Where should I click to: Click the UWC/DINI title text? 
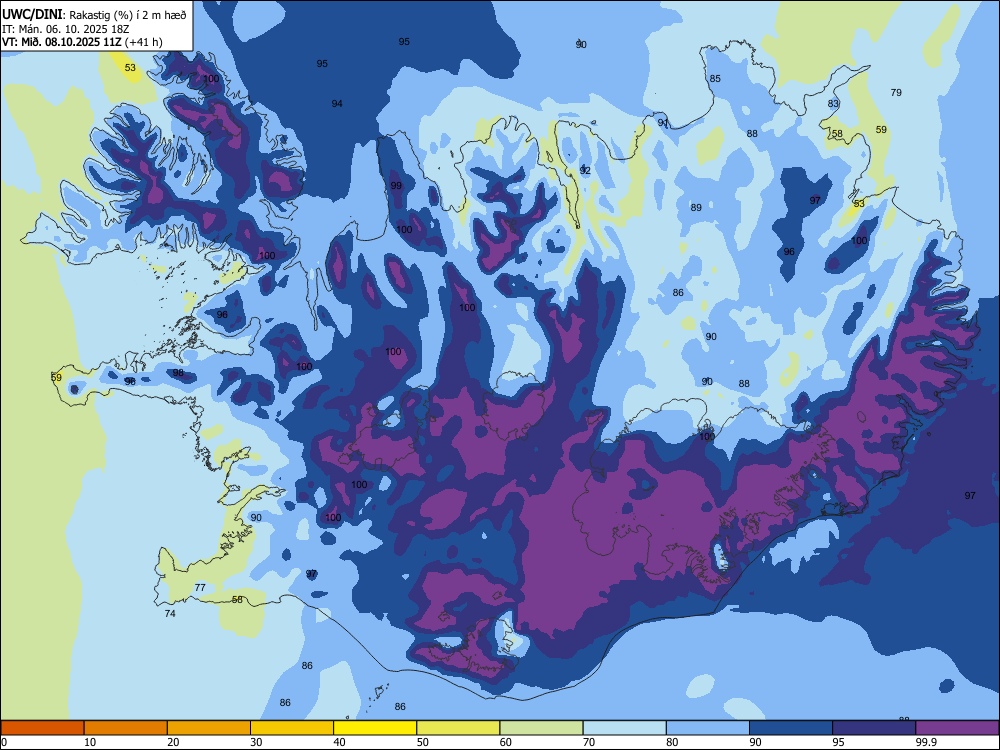[x=32, y=15]
